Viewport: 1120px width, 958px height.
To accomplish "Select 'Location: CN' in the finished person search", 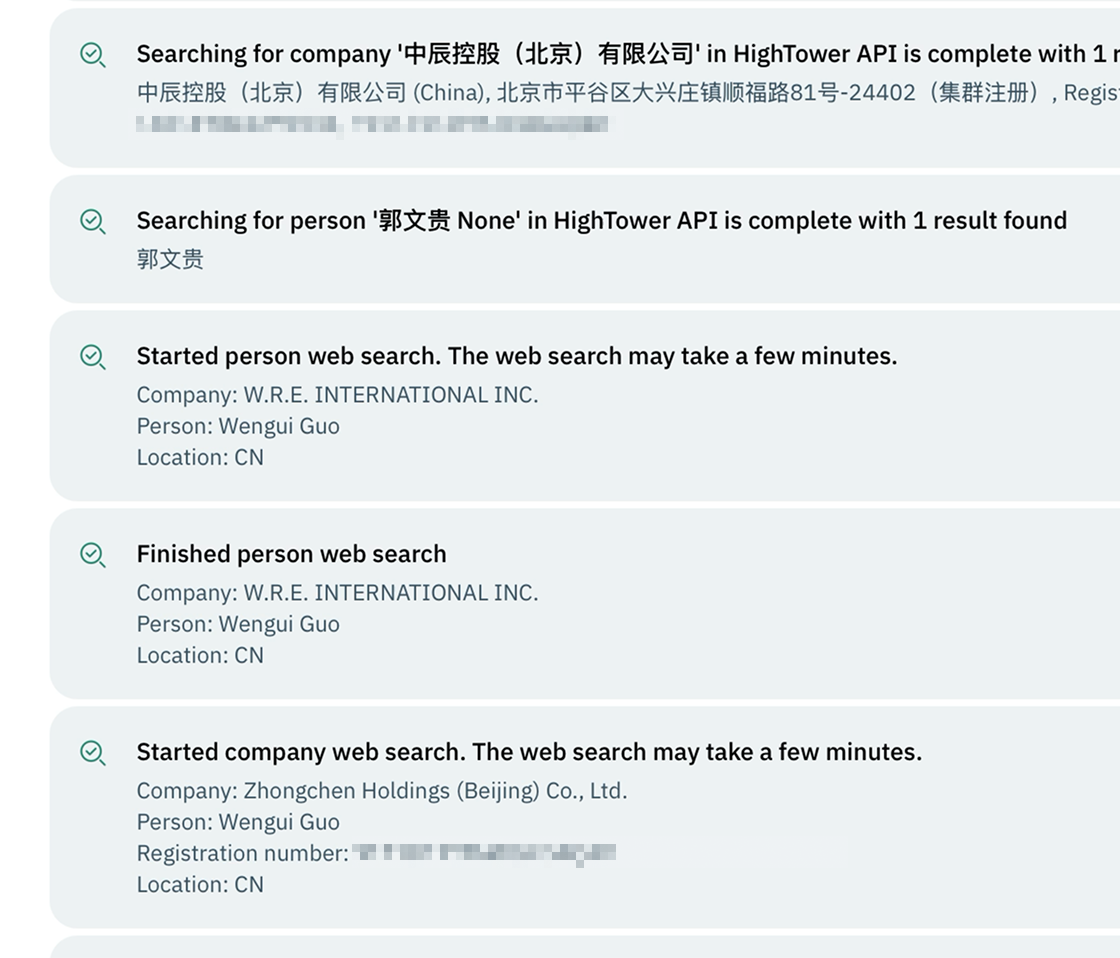I will point(200,655).
